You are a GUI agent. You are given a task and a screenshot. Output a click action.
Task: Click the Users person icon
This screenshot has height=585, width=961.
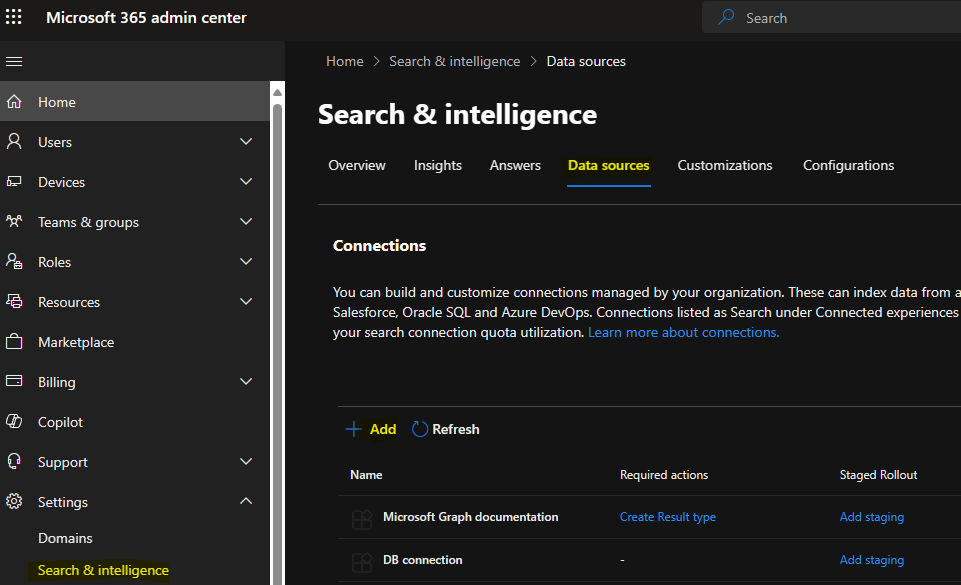pyautogui.click(x=14, y=142)
